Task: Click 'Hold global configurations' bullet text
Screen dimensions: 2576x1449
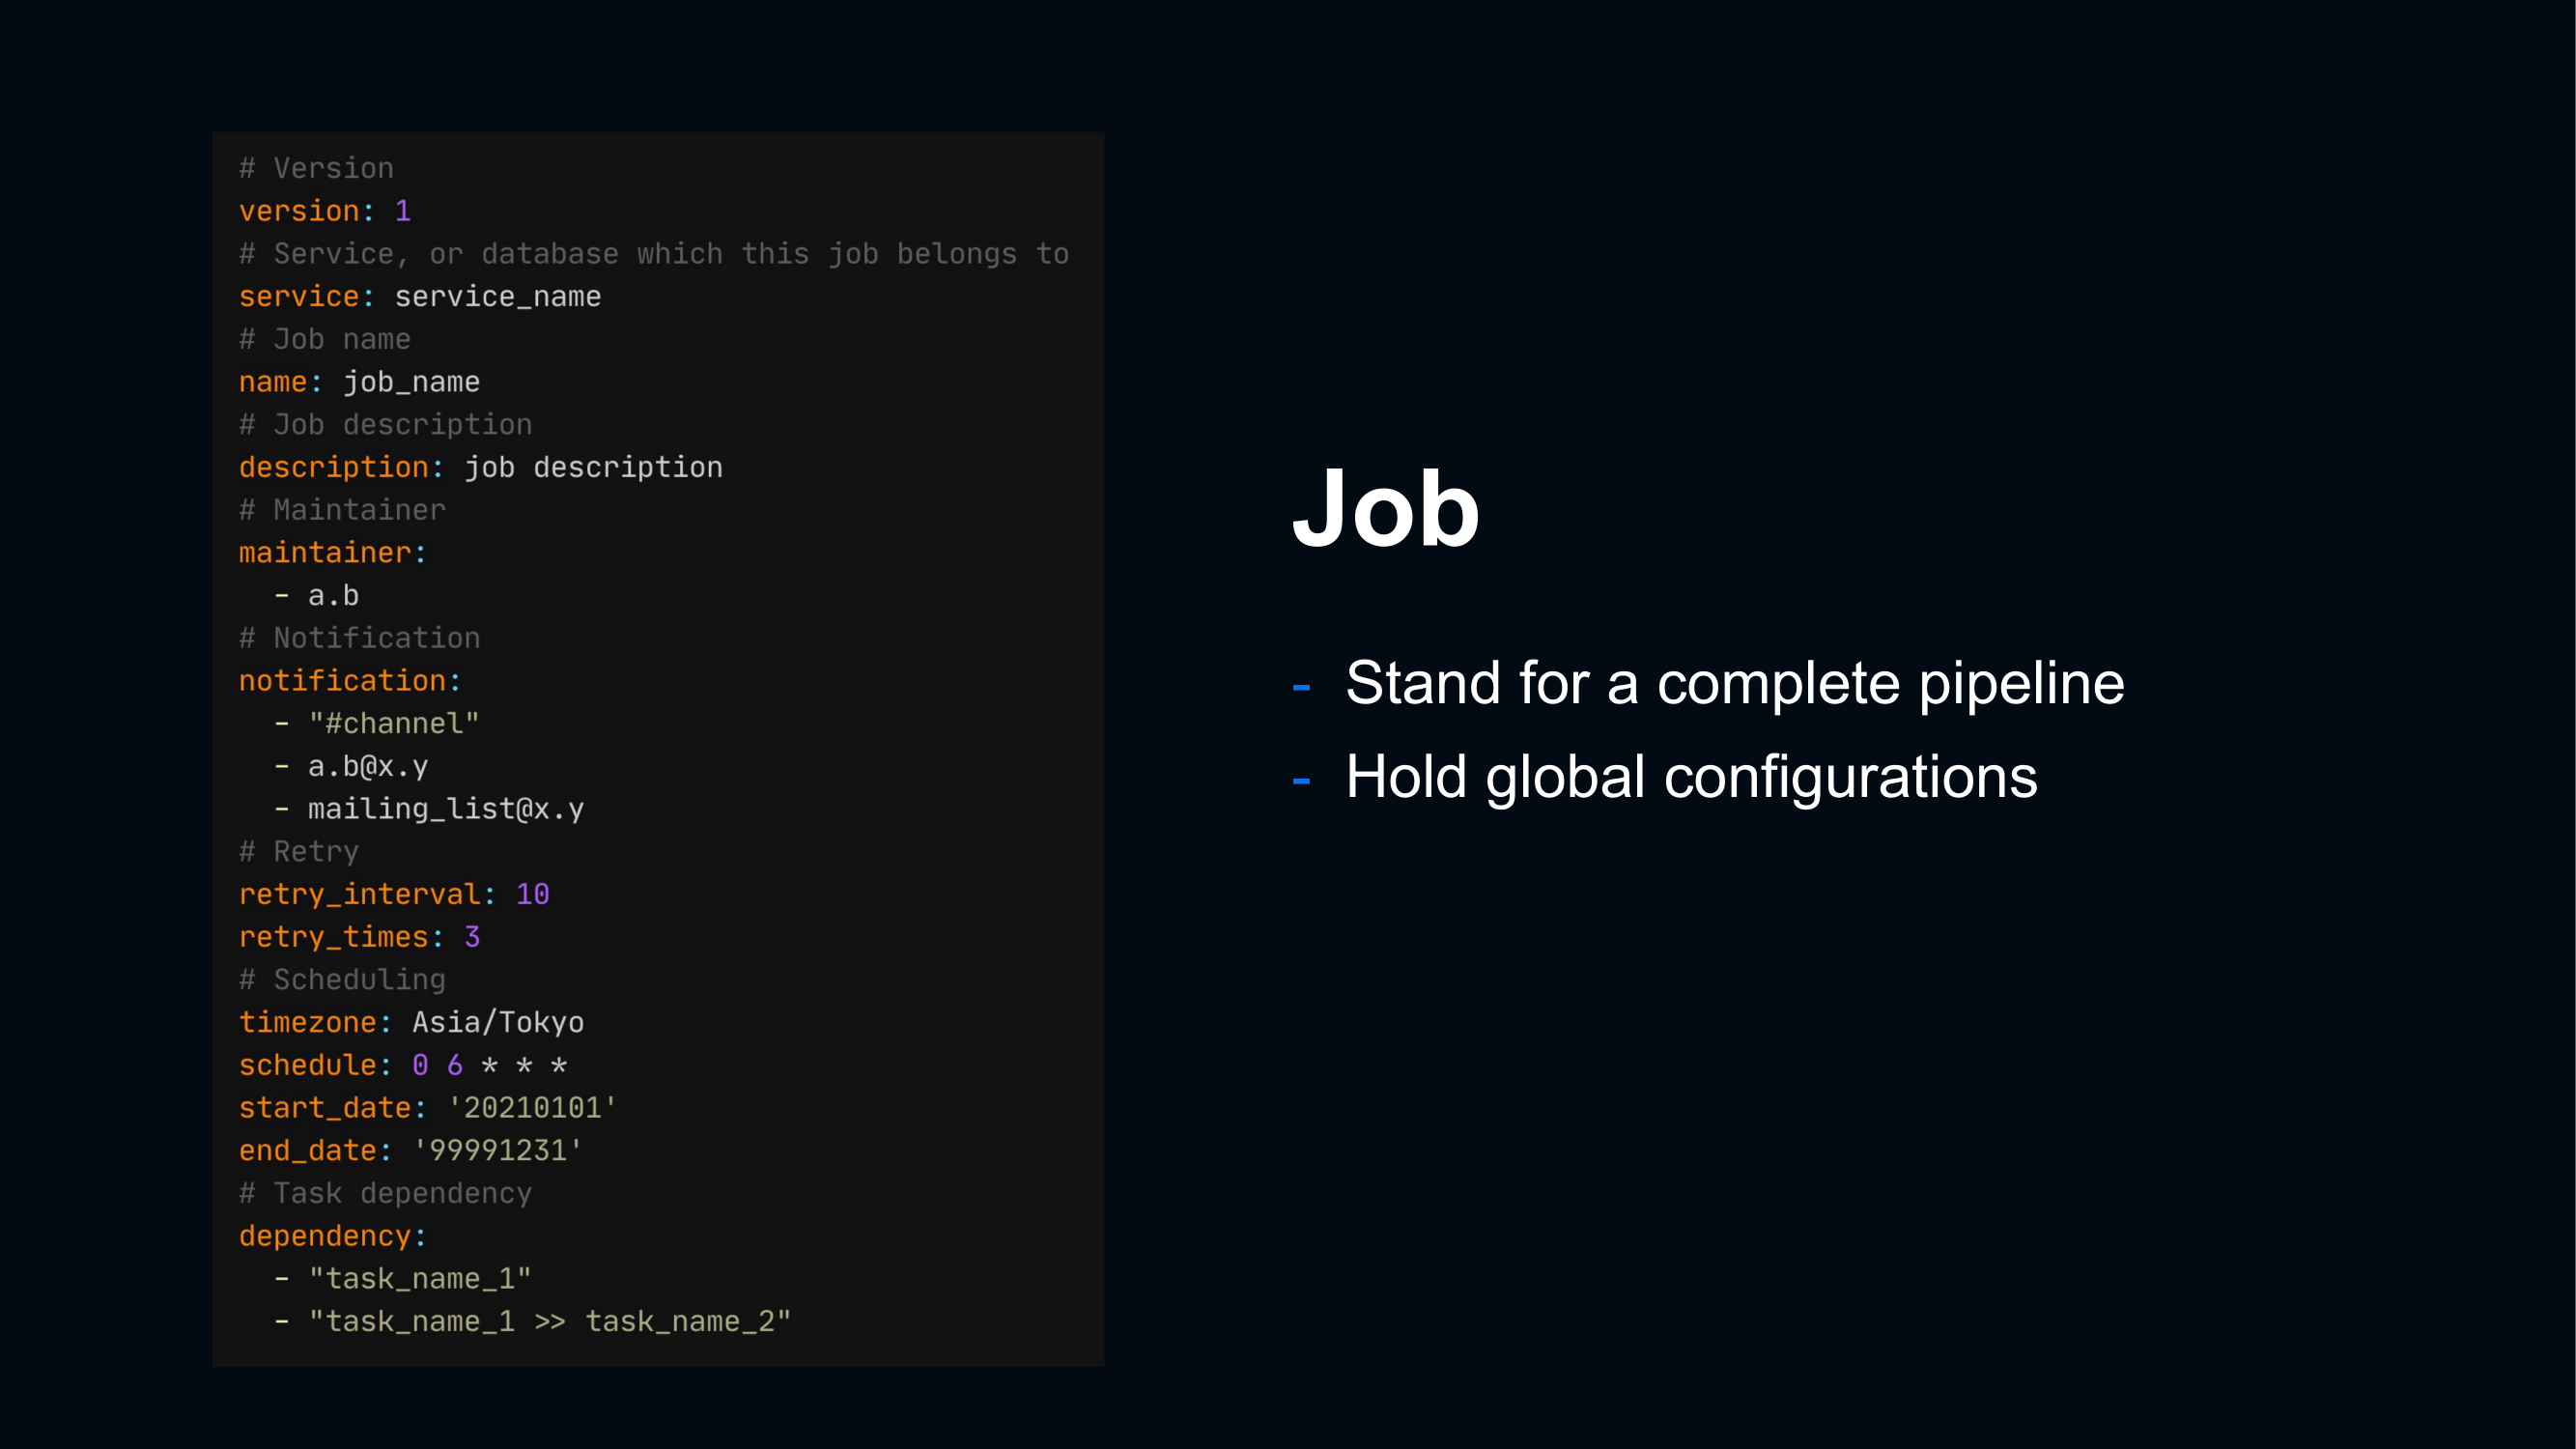Action: (x=1690, y=777)
